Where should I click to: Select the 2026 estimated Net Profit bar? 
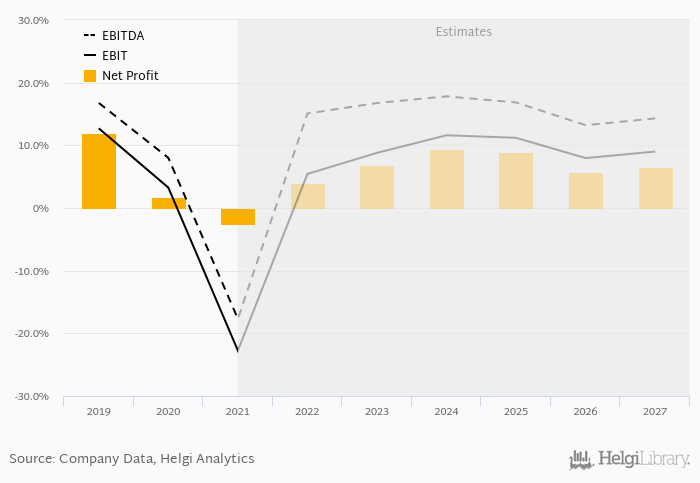(x=586, y=191)
